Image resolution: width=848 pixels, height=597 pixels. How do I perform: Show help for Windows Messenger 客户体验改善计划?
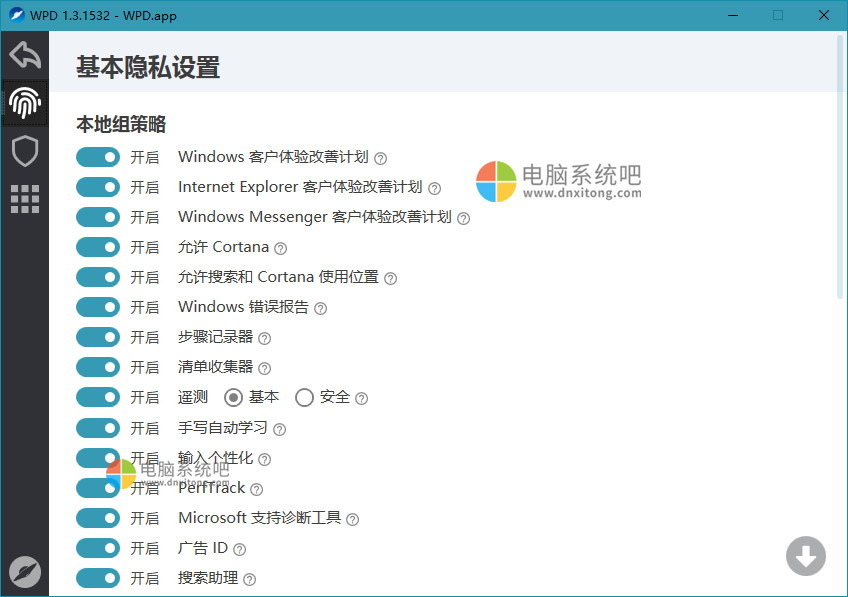pos(463,218)
